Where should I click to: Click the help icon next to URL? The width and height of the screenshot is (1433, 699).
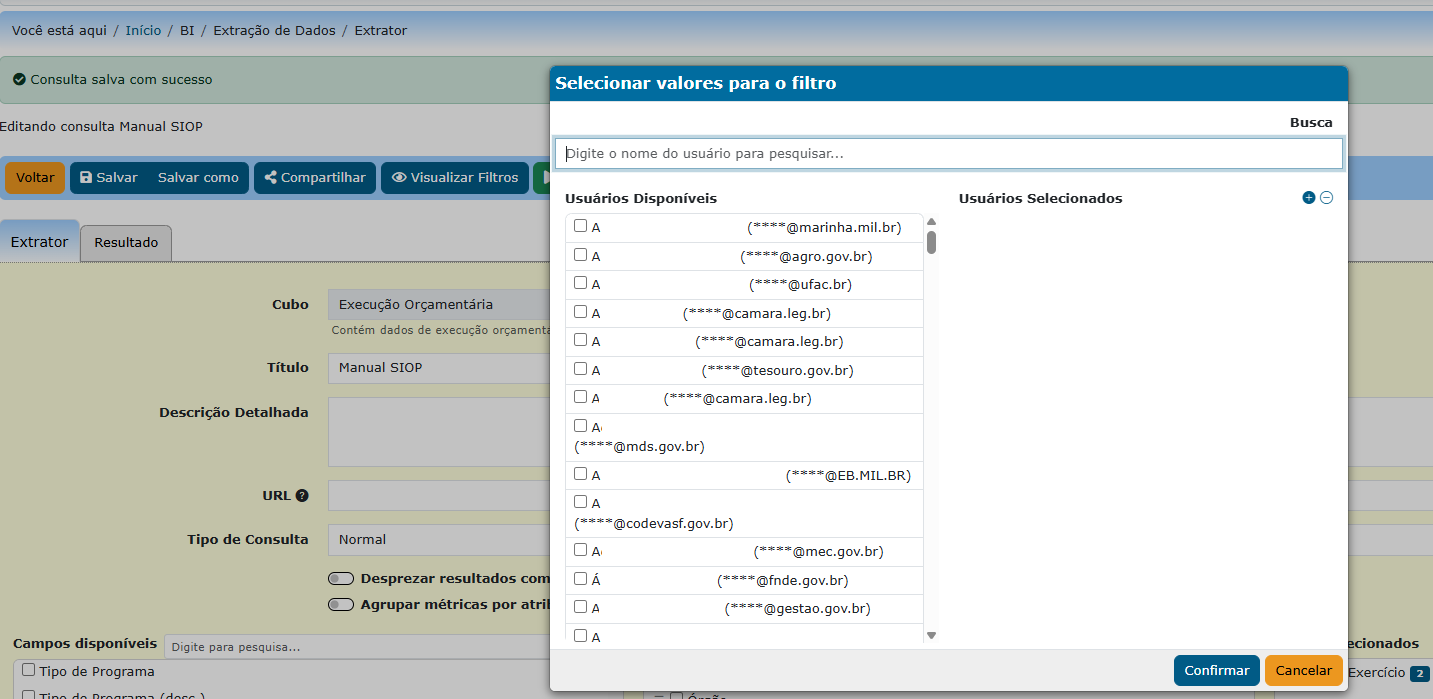tap(301, 495)
